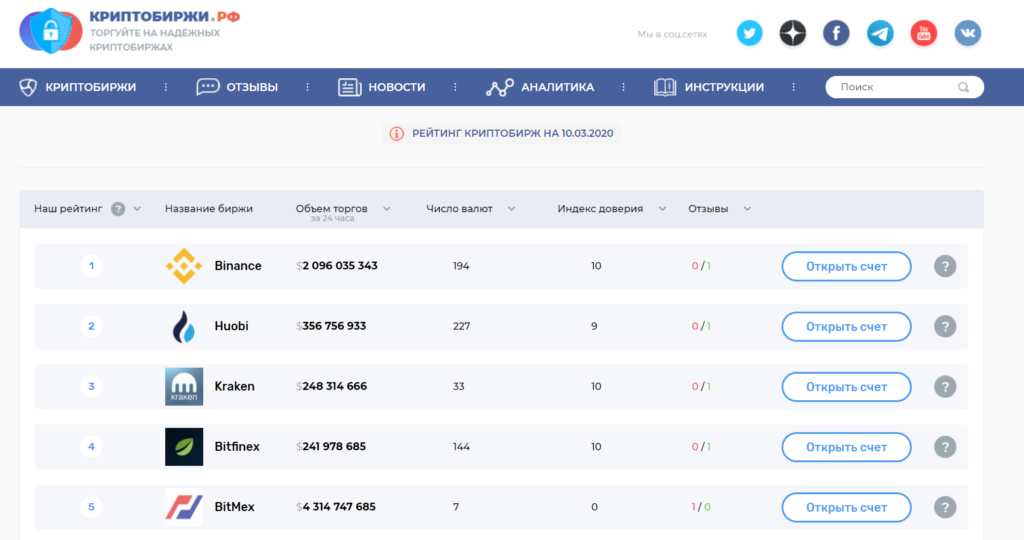Expand the Отзывы sort arrow
The height and width of the screenshot is (540, 1024).
[747, 209]
